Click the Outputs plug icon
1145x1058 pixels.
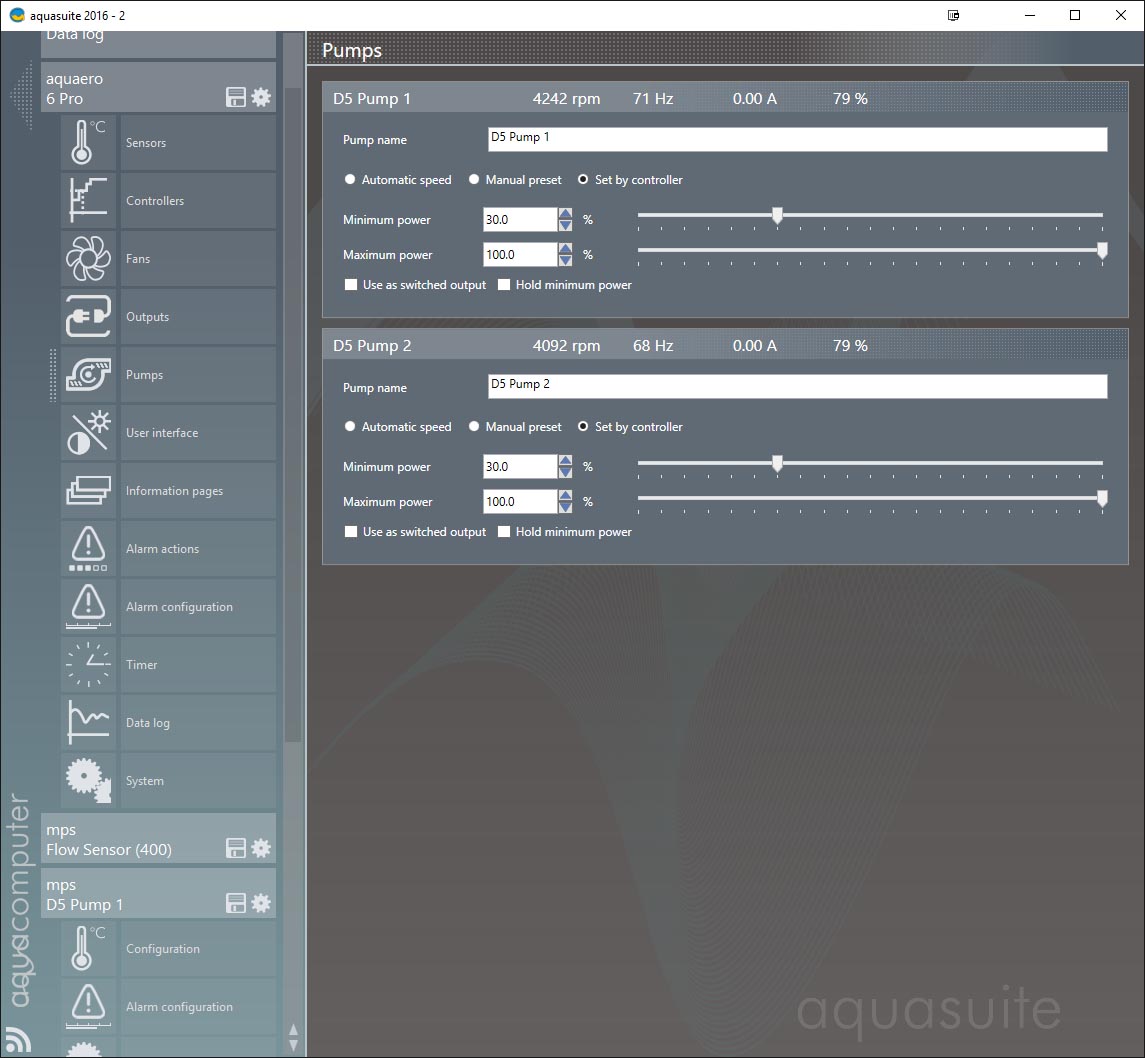pyautogui.click(x=88, y=316)
